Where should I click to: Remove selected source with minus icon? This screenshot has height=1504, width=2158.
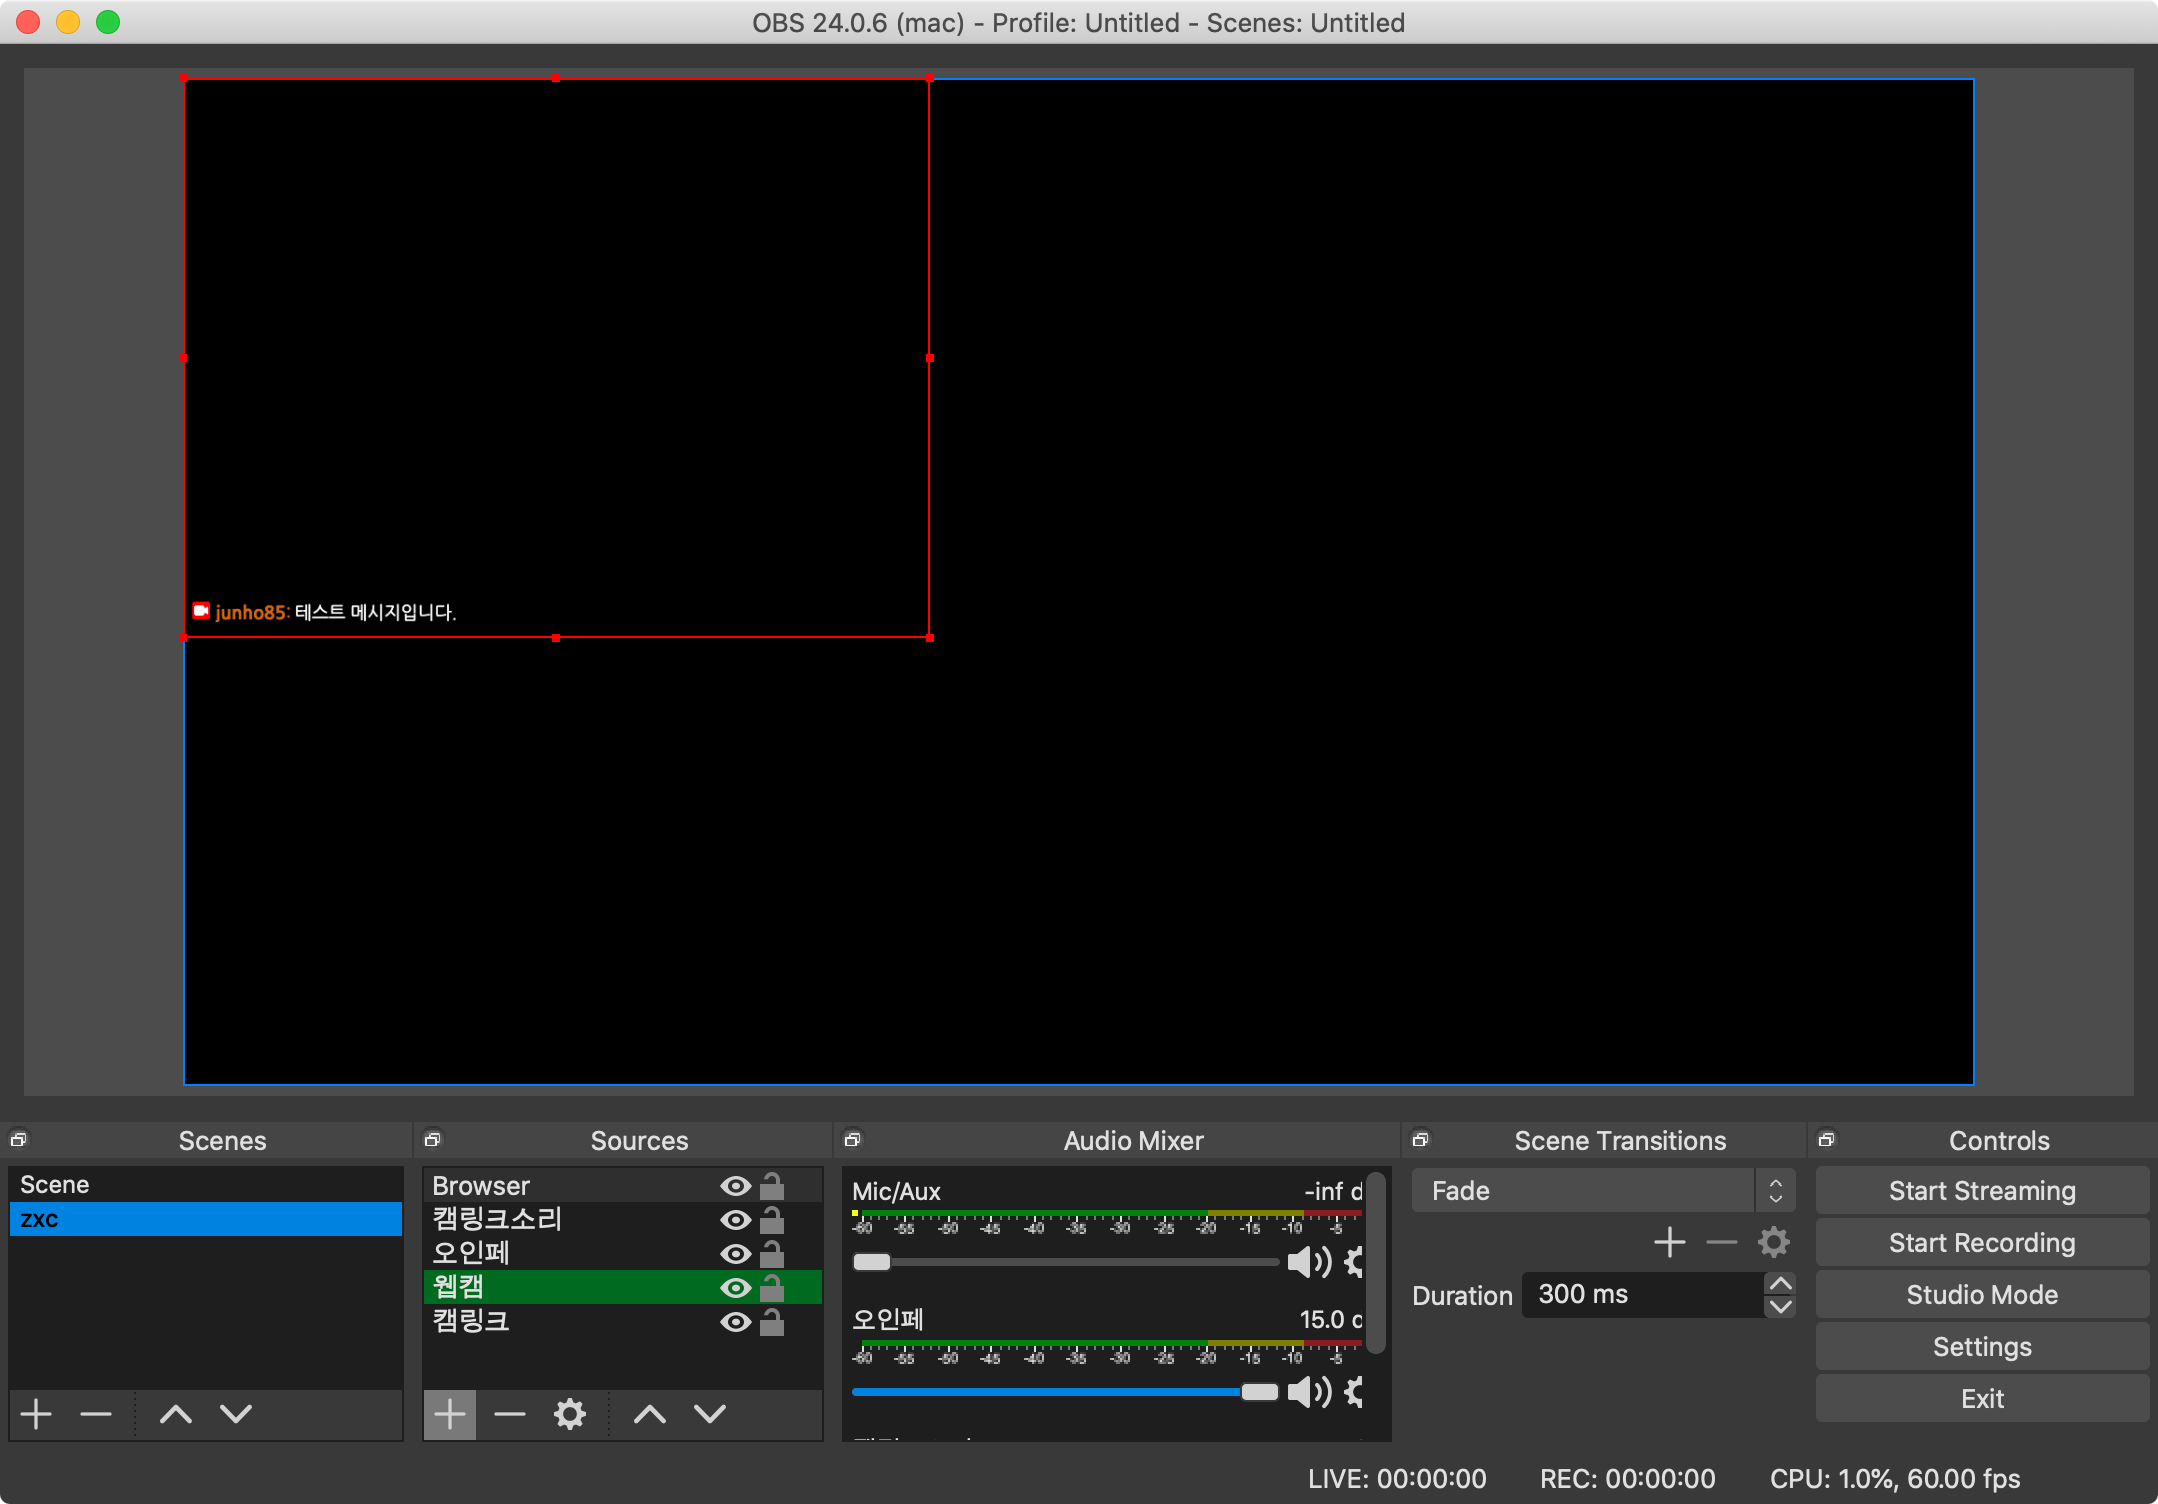pos(509,1413)
